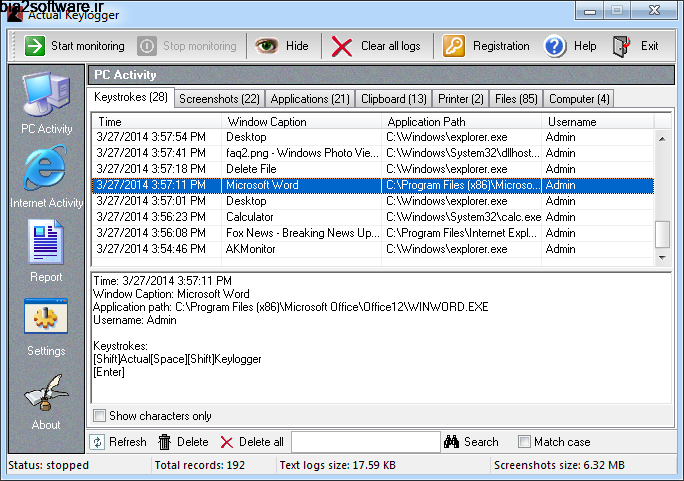This screenshot has height=481, width=684.
Task: Switch to the Files (85) tab
Action: 516,99
